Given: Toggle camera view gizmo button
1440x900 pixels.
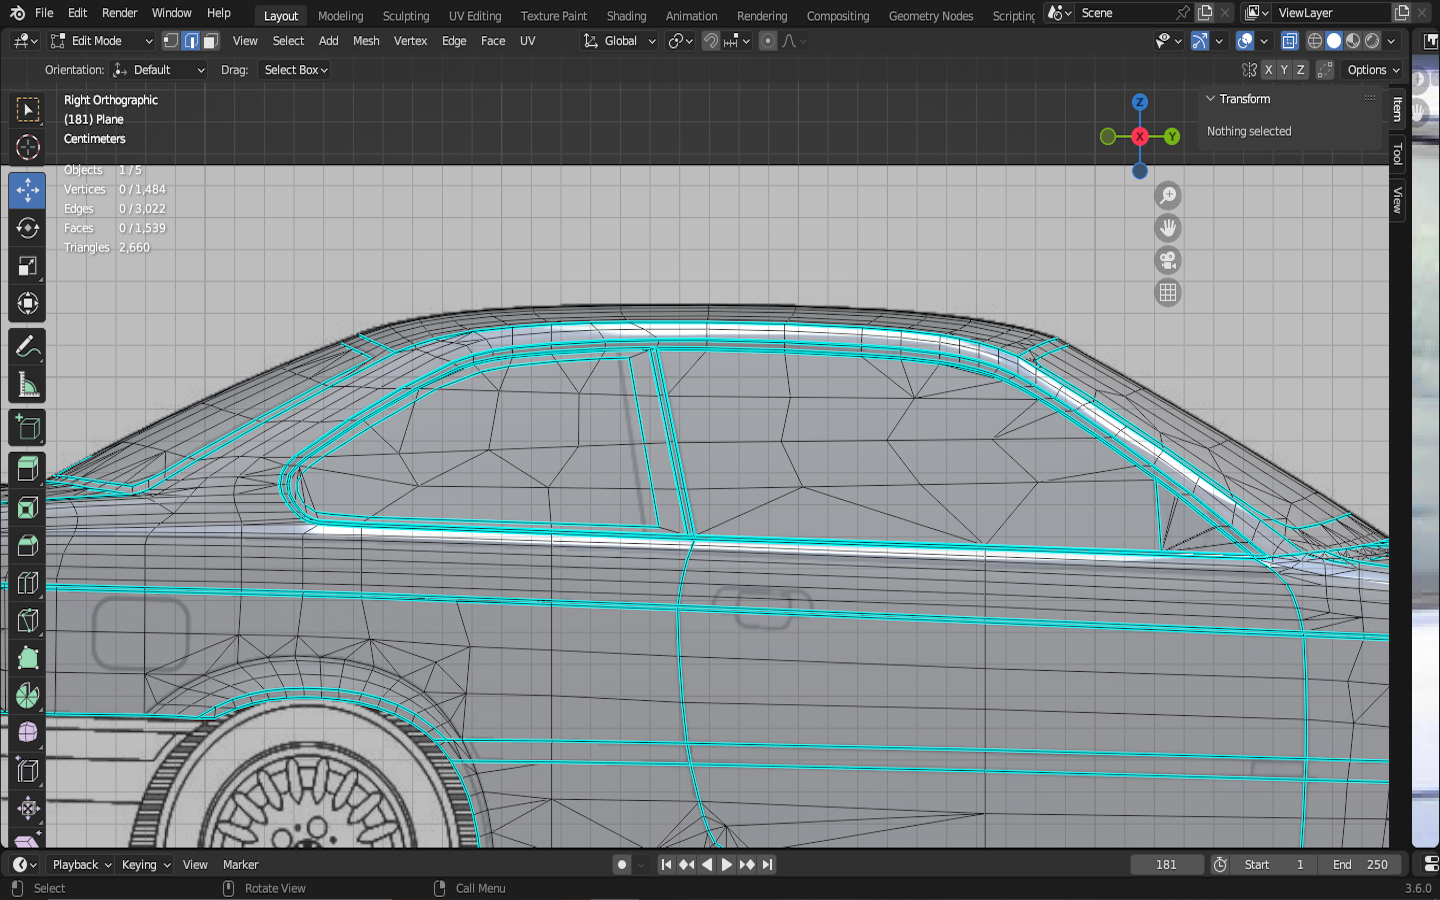Looking at the screenshot, I should [1167, 261].
